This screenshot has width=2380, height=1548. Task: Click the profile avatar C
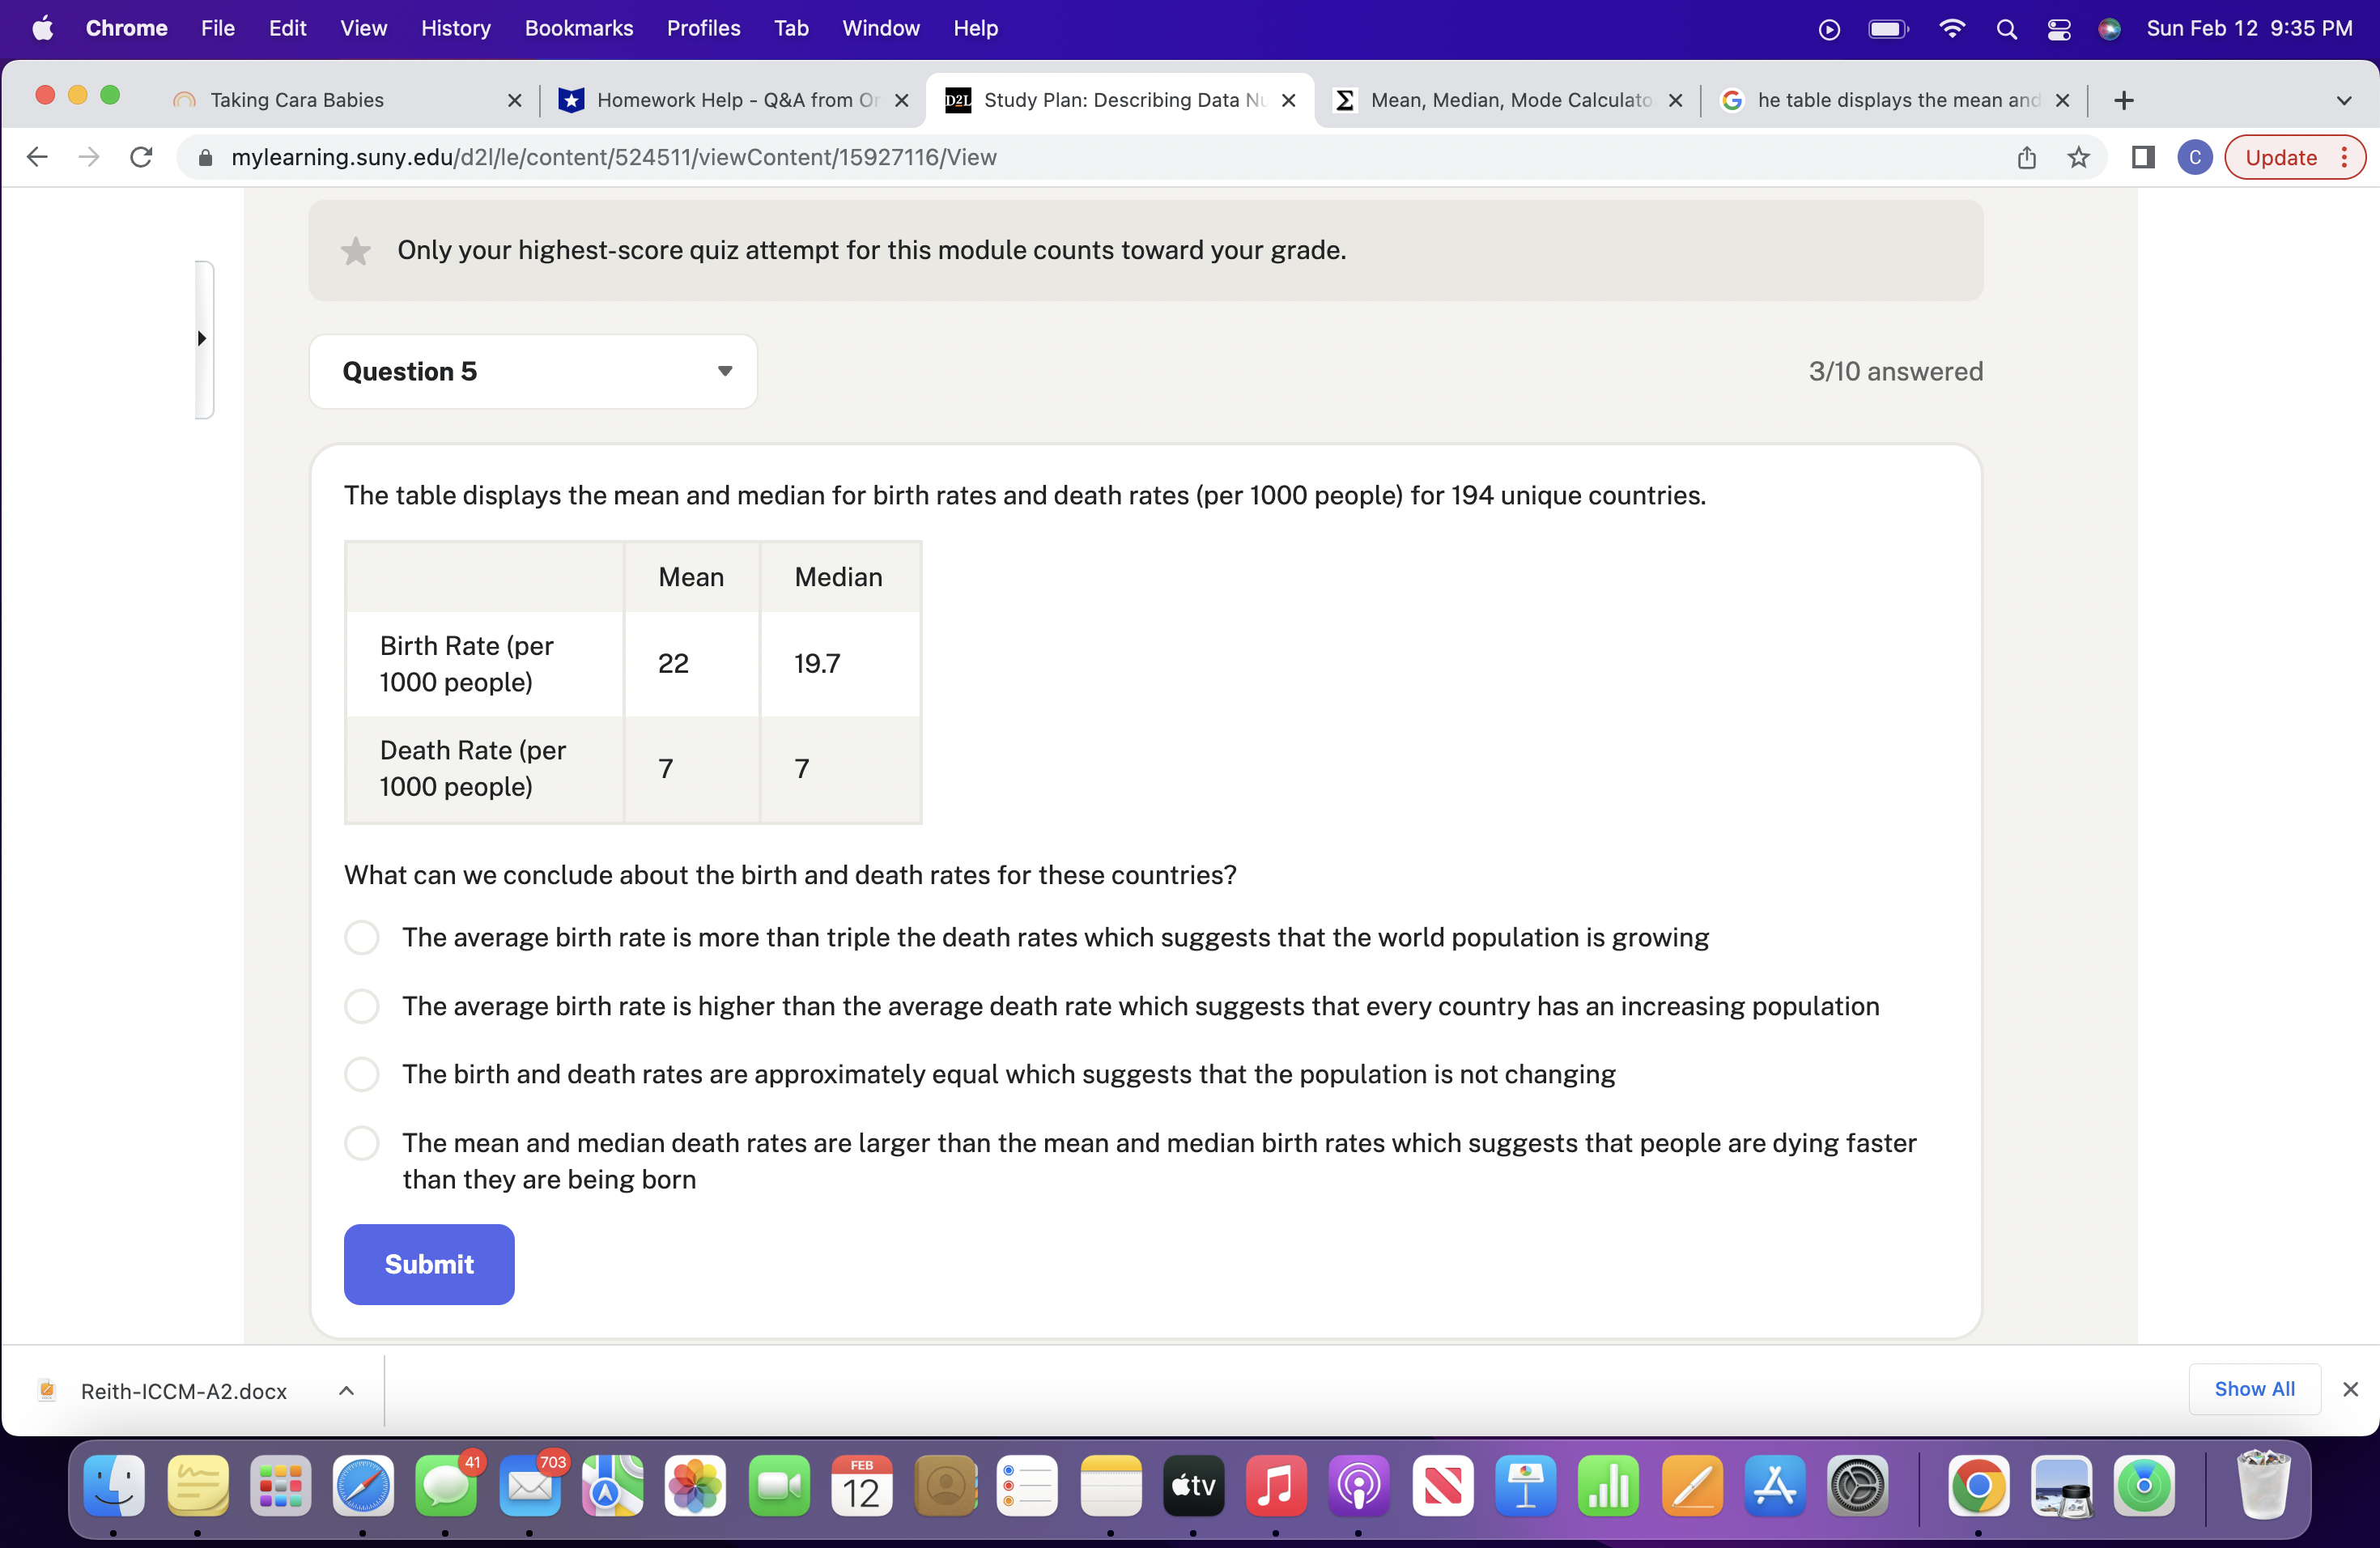click(2194, 157)
